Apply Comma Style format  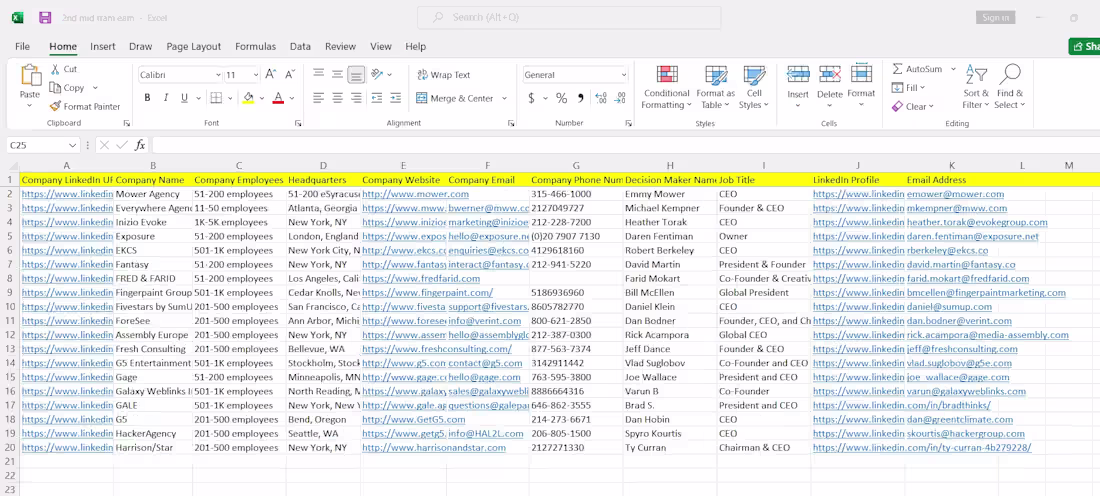point(580,98)
